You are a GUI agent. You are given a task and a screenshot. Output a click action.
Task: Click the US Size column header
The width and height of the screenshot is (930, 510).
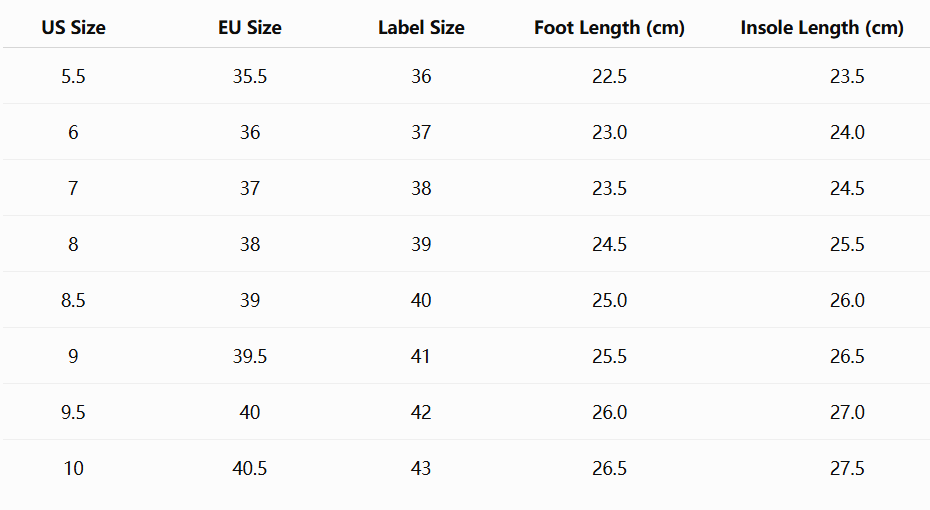click(x=74, y=28)
